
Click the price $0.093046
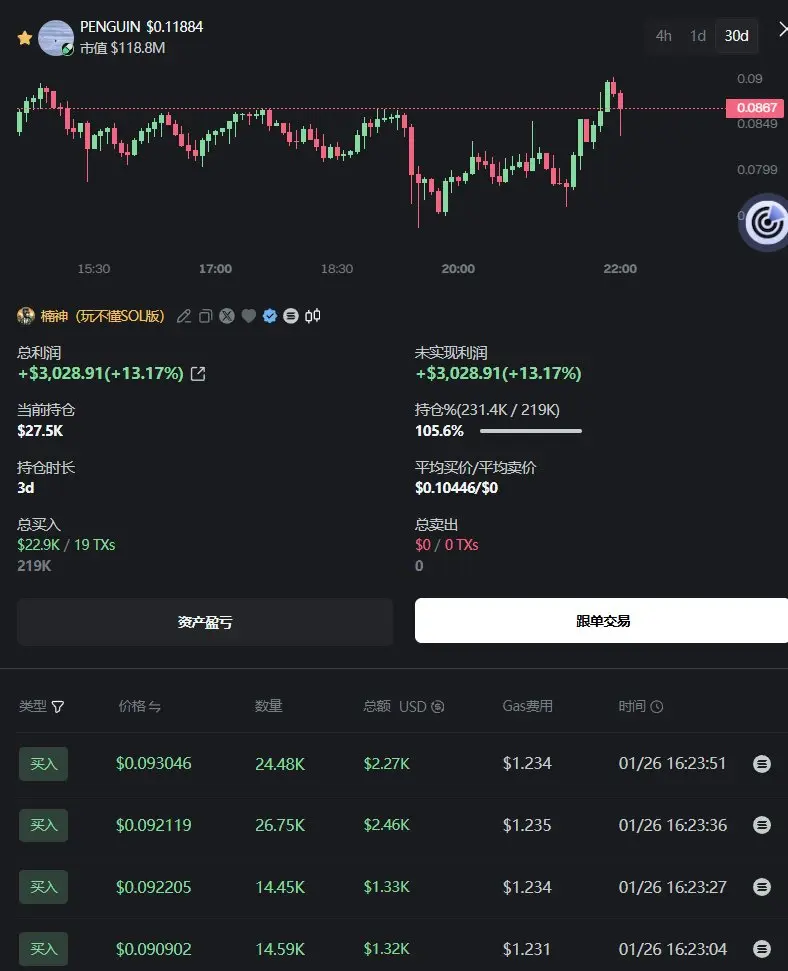tap(154, 764)
